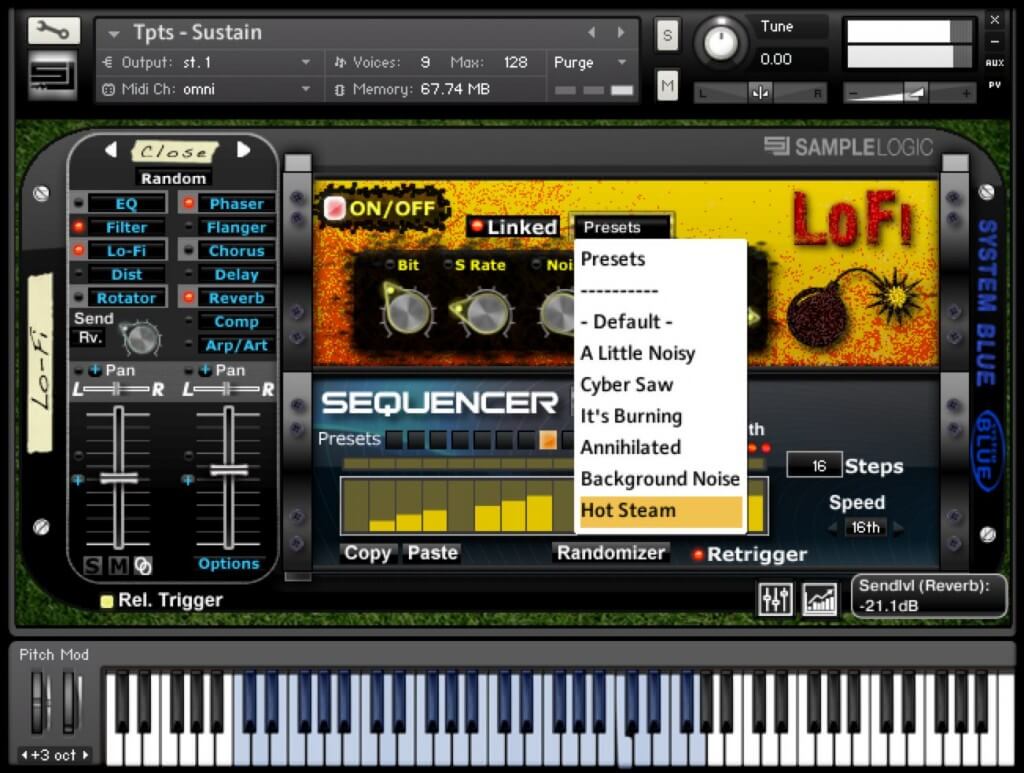Increase speed with right arrow
Image resolution: width=1024 pixels, height=773 pixels.
[898, 528]
